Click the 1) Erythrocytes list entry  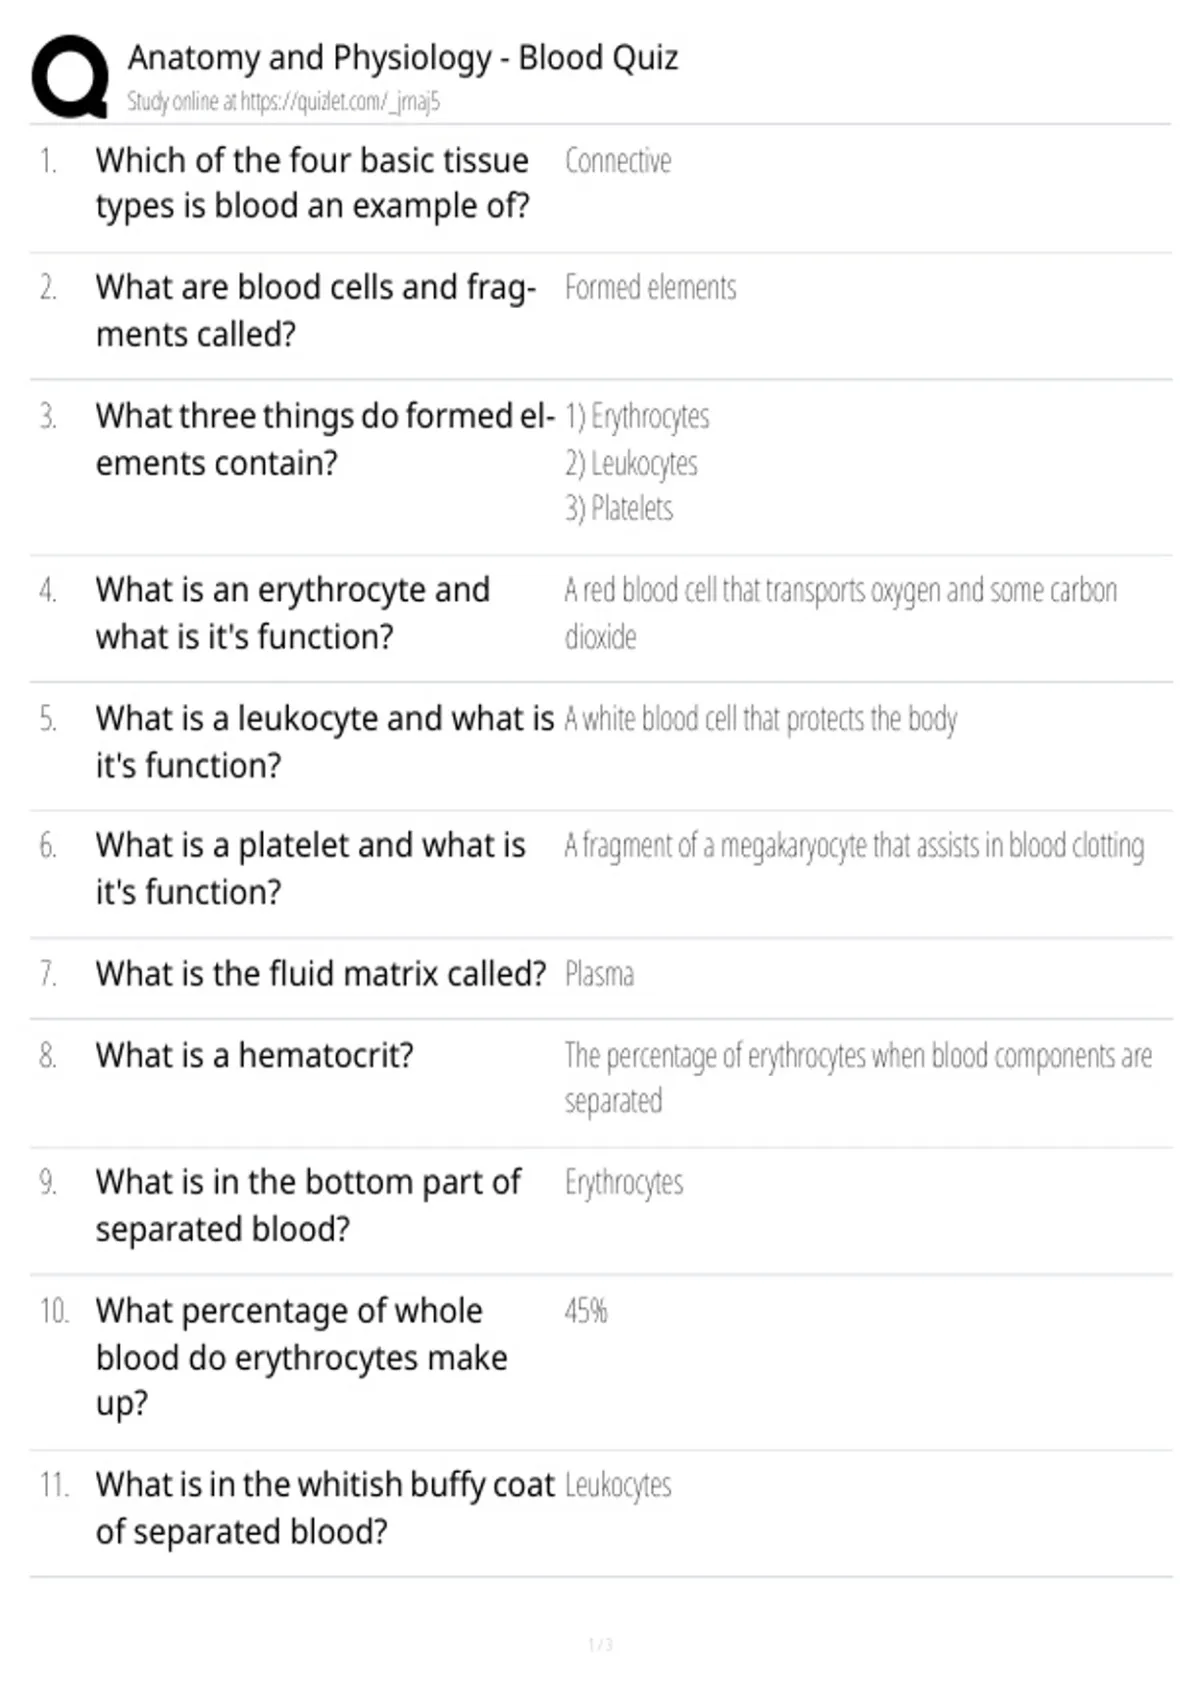(637, 417)
